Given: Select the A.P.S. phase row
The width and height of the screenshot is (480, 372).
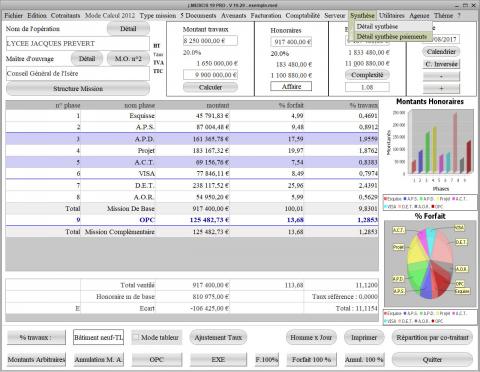Looking at the screenshot, I should click(x=192, y=127).
